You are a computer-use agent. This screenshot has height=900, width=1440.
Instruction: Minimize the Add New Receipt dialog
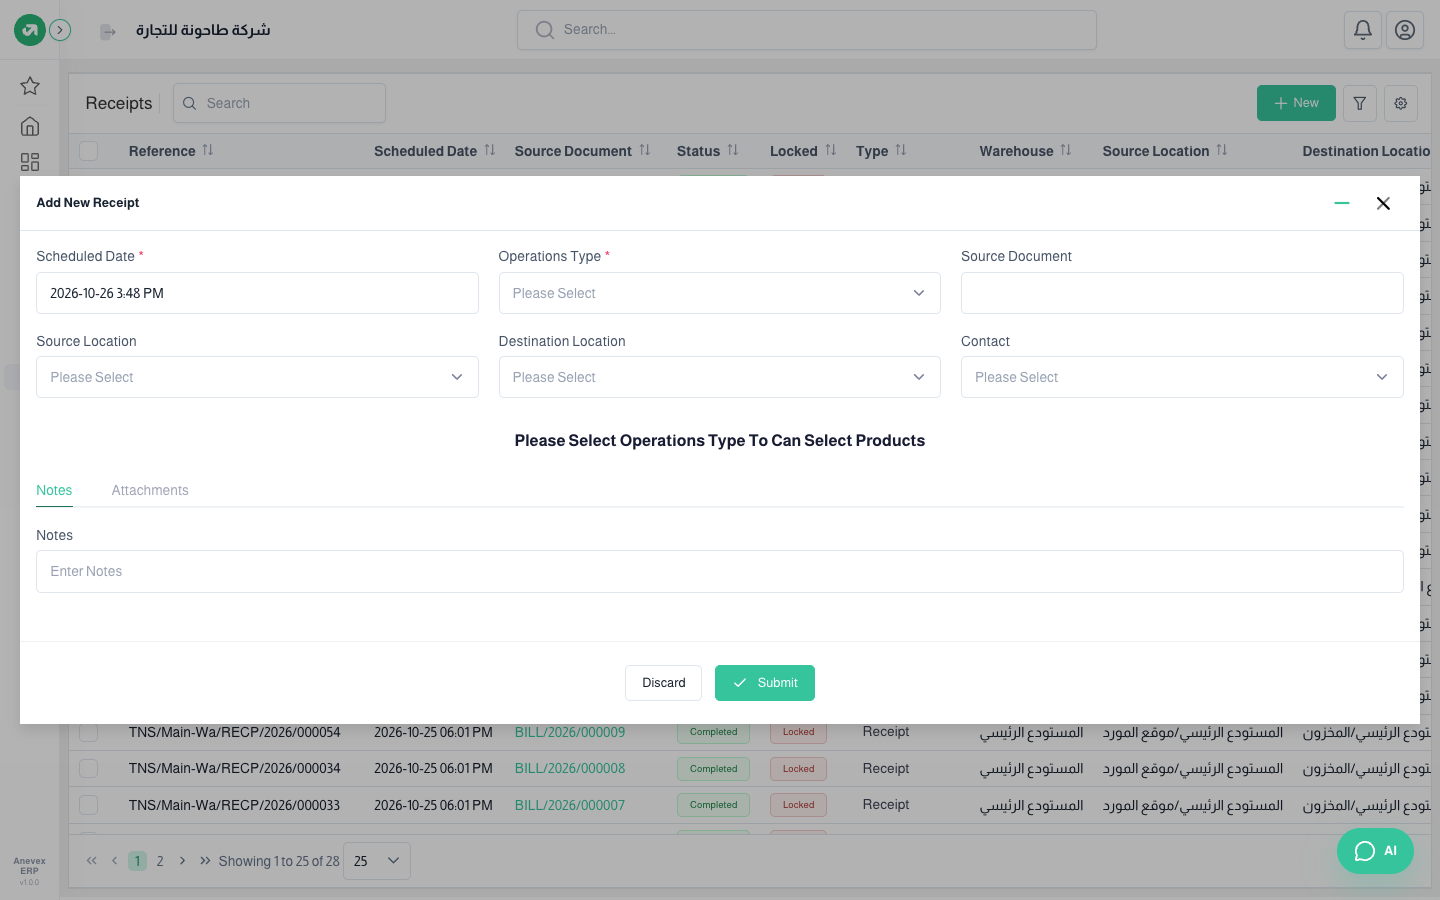click(x=1342, y=203)
